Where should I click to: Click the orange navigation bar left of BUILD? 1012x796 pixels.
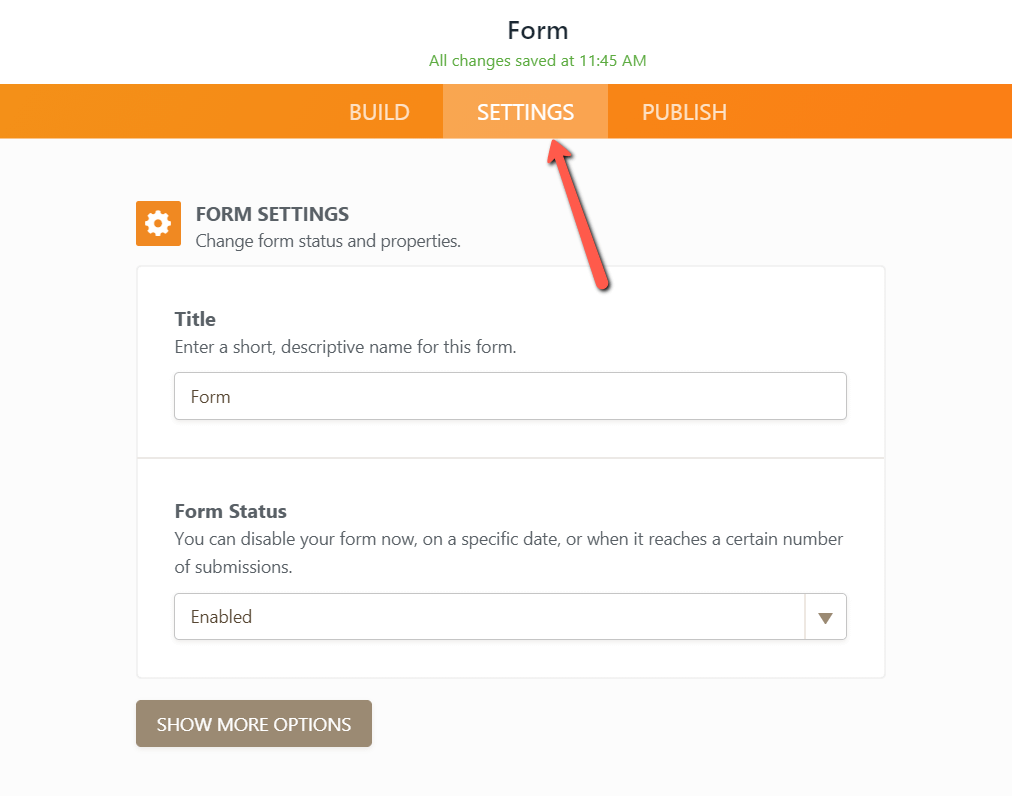coord(160,112)
